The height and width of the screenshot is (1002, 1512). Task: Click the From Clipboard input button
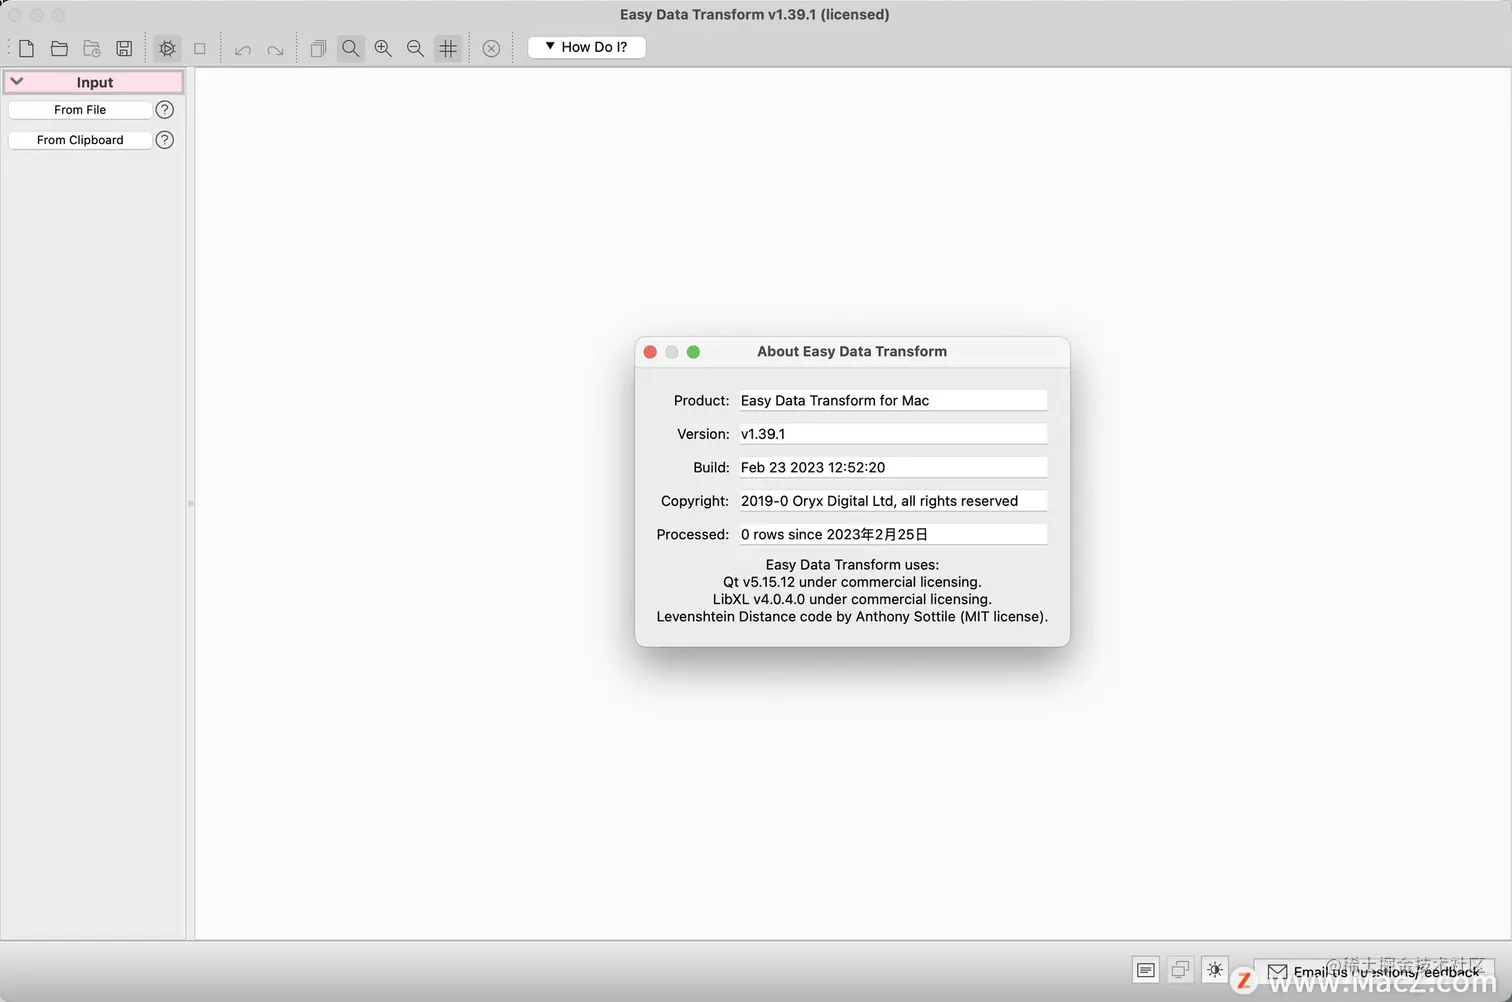click(x=80, y=140)
